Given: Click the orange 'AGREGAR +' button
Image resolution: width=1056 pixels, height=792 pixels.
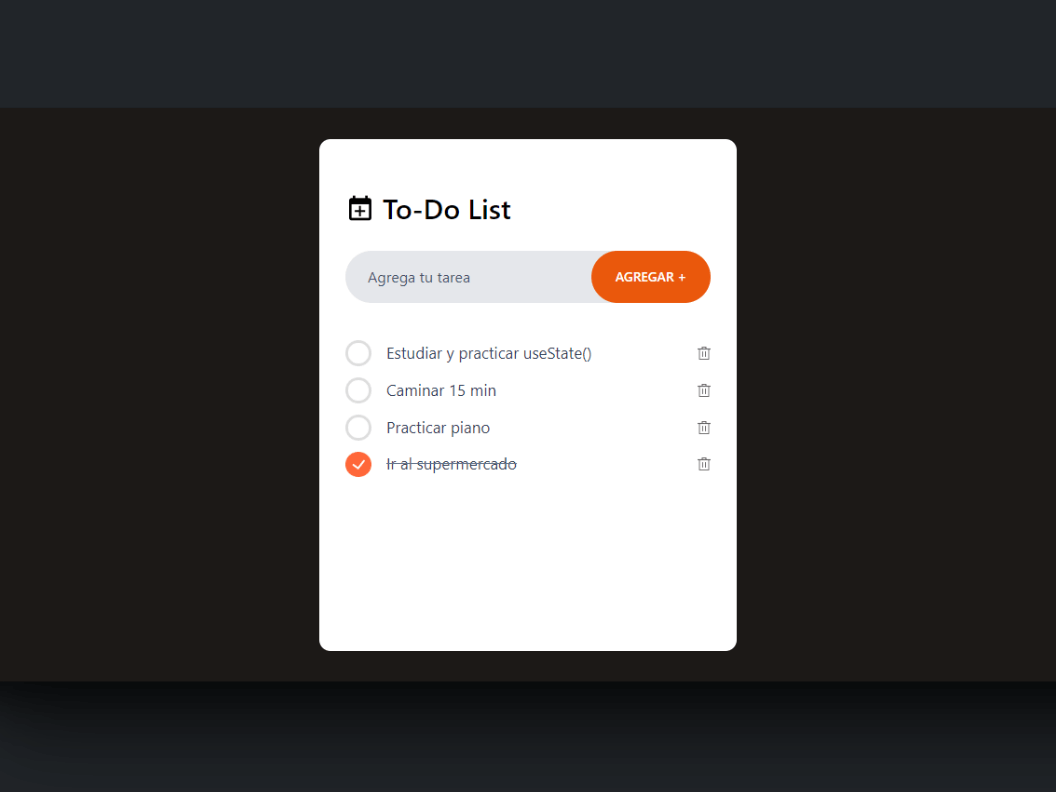Looking at the screenshot, I should click(651, 277).
